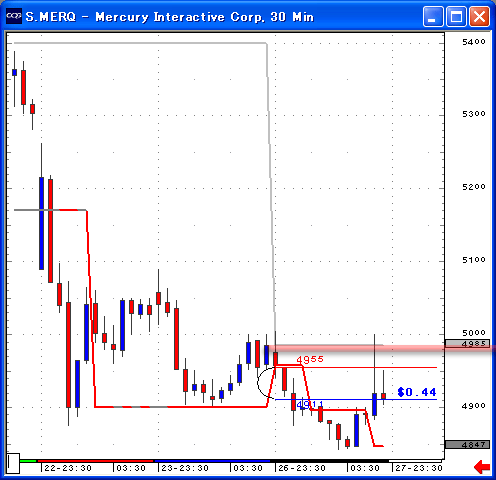Image resolution: width=496 pixels, height=480 pixels.
Task: Click the 23-23:30 time axis label
Action: (x=185, y=468)
